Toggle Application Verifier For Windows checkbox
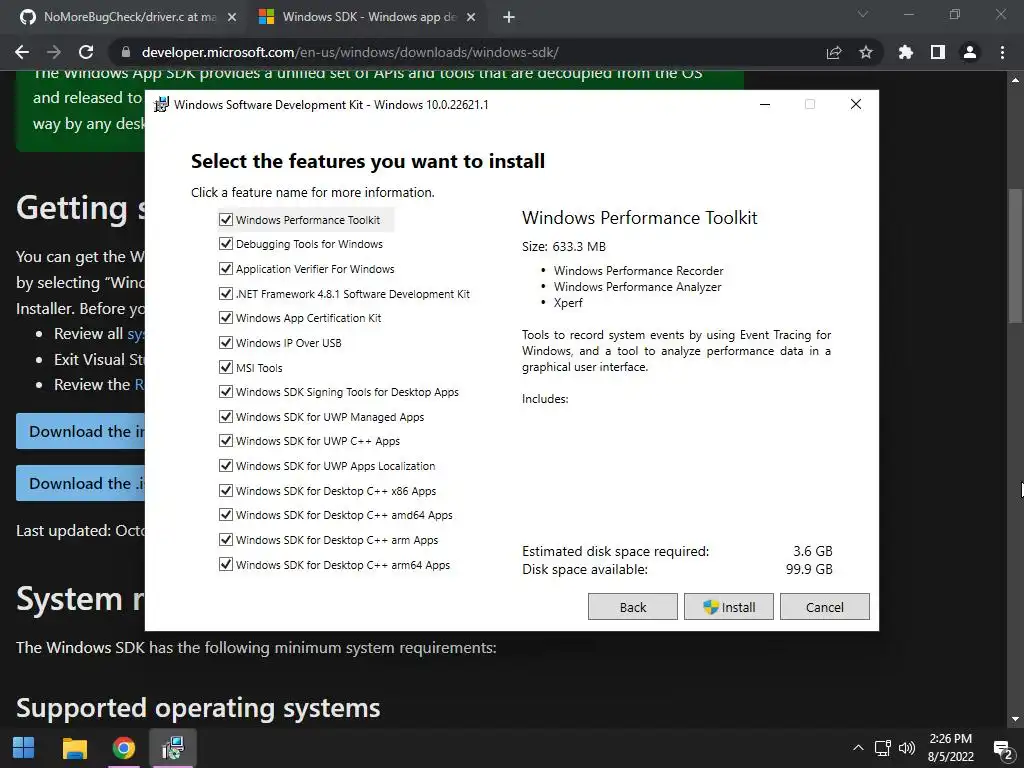 (226, 268)
